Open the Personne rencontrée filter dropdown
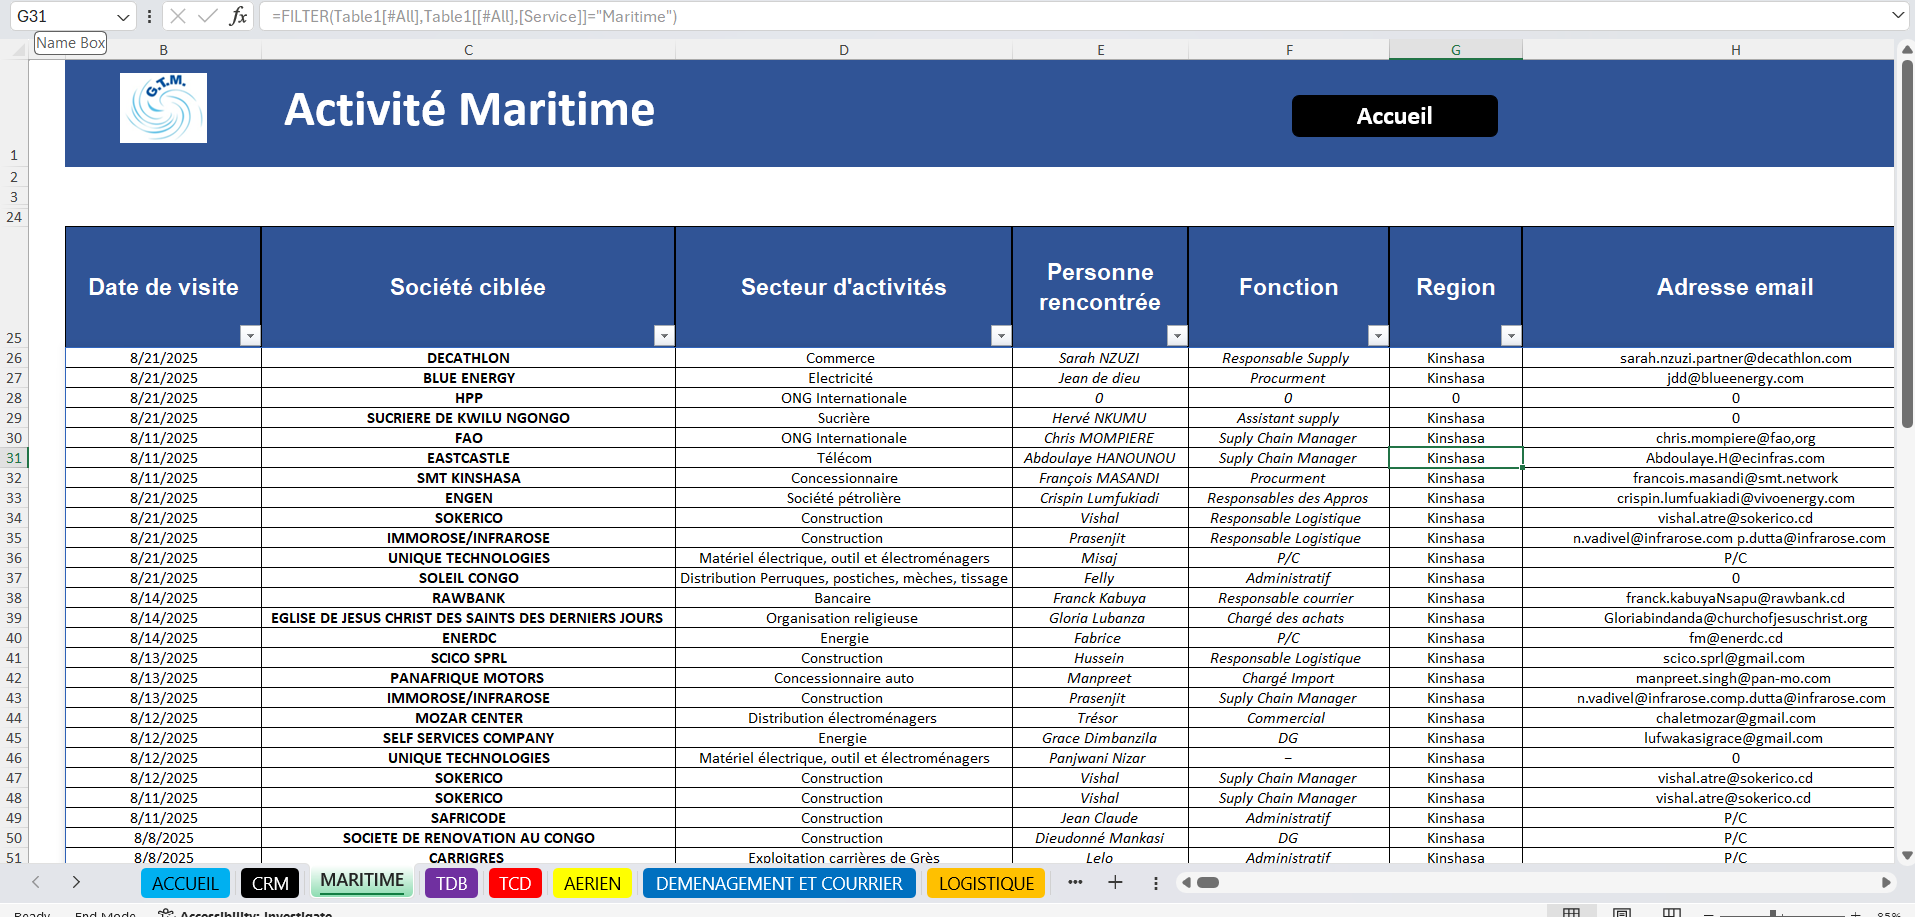Viewport: 1915px width, 917px height. point(1177,336)
